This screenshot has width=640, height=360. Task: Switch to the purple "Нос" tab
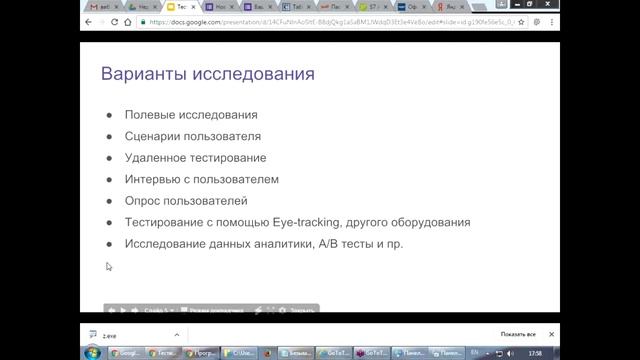[219, 7]
